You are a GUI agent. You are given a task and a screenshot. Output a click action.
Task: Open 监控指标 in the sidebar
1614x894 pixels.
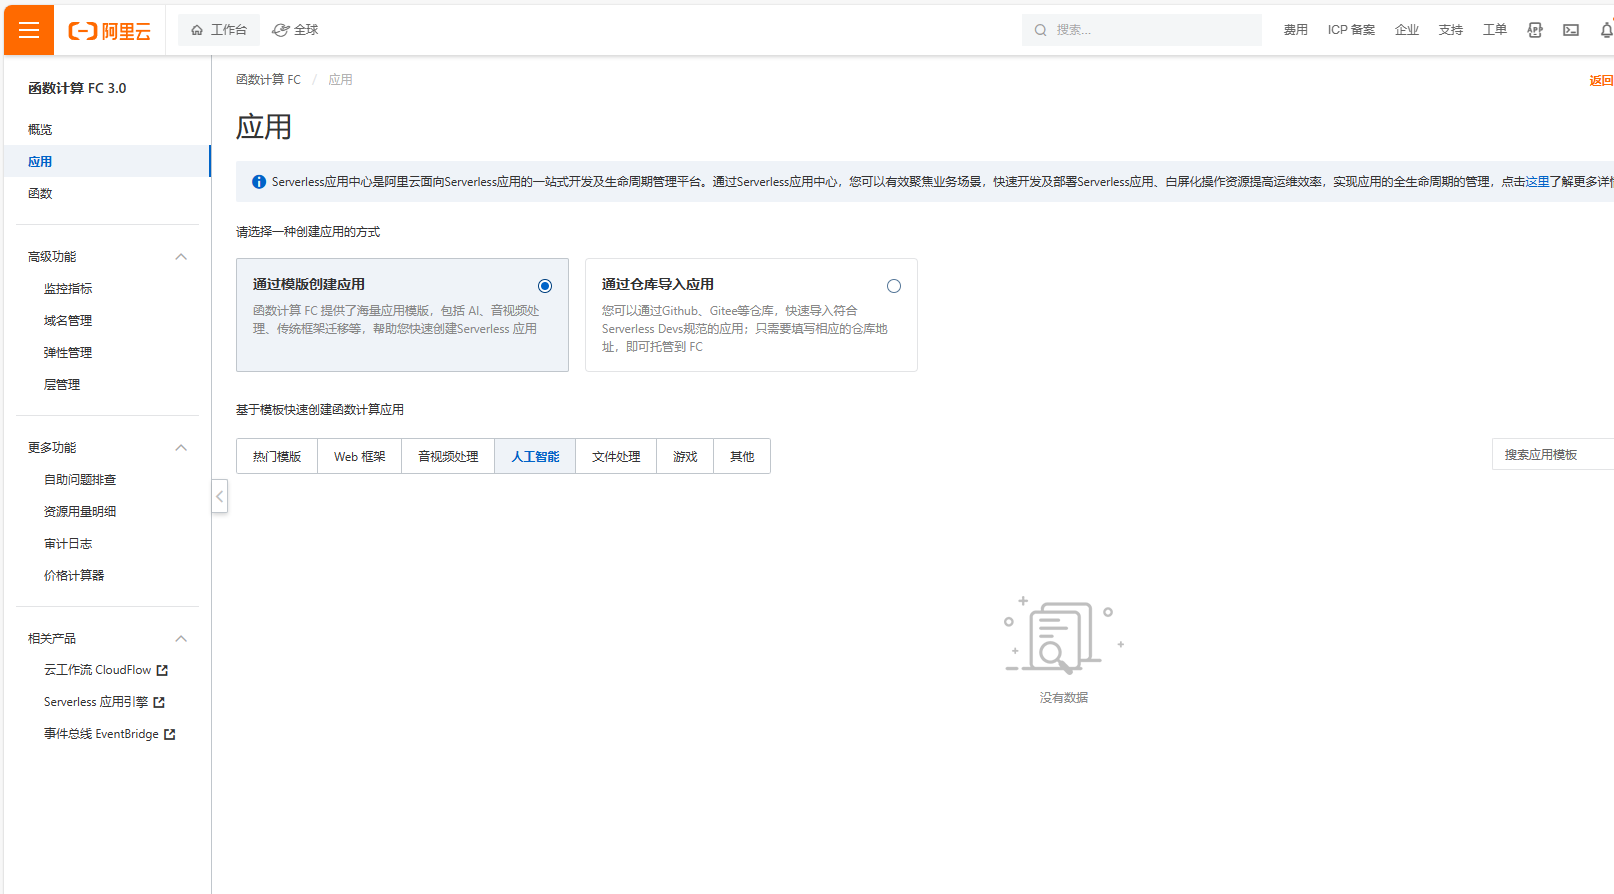68,289
